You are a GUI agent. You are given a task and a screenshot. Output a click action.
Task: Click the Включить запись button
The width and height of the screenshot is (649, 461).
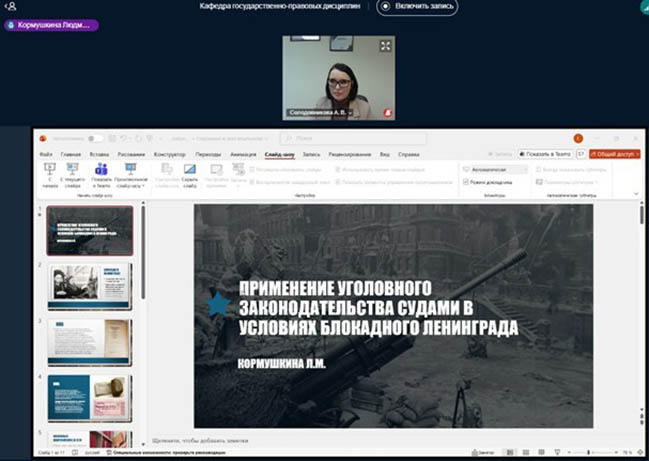click(417, 7)
